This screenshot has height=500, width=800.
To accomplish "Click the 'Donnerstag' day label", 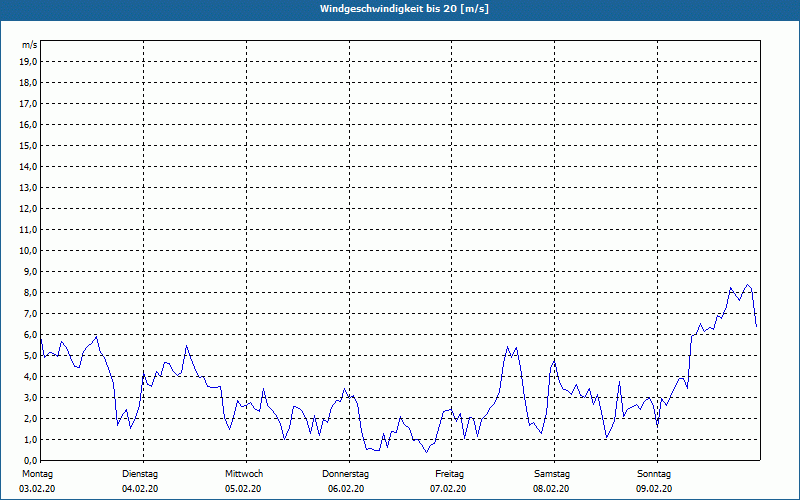I will (345, 474).
